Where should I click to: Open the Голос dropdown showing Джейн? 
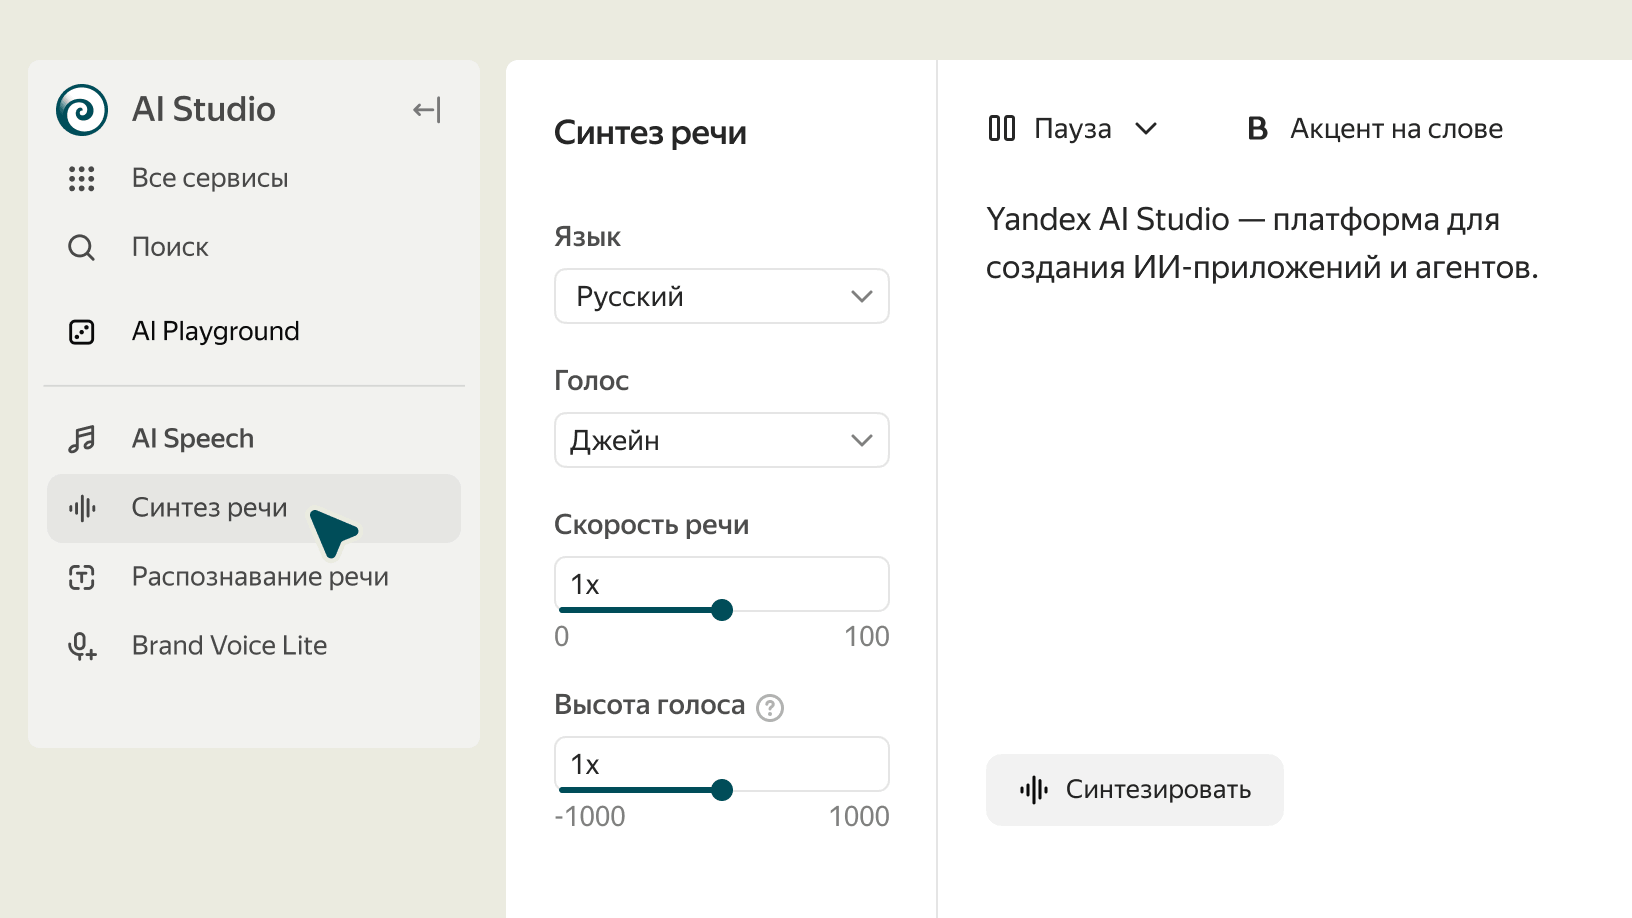pyautogui.click(x=721, y=440)
